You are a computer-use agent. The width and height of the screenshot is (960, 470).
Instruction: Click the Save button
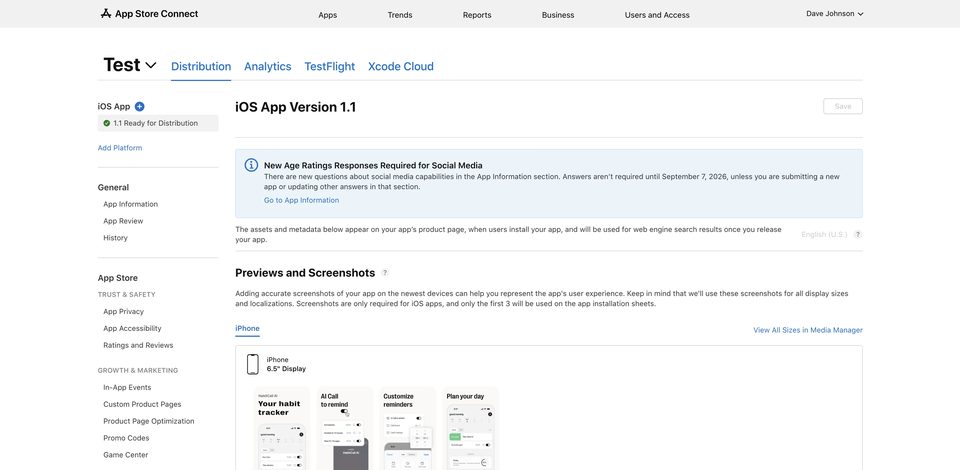click(843, 106)
